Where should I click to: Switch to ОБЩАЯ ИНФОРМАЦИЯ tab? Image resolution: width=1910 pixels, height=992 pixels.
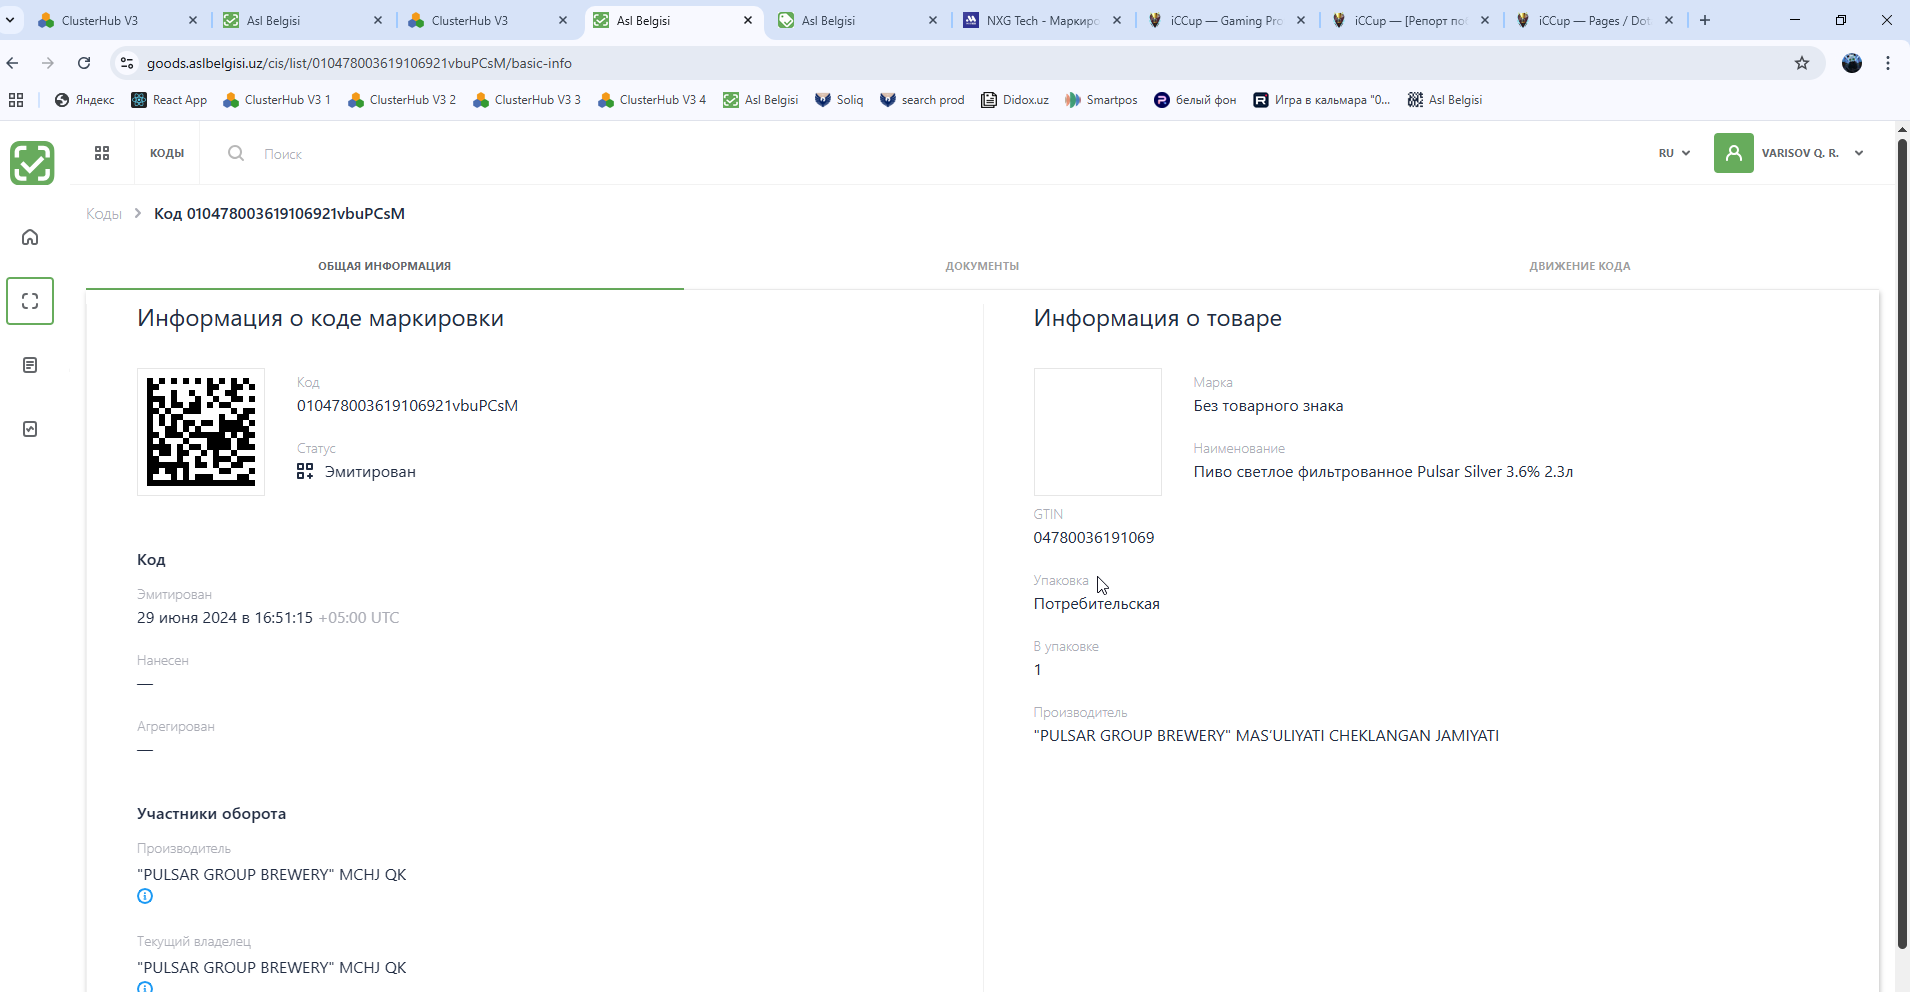pos(384,266)
